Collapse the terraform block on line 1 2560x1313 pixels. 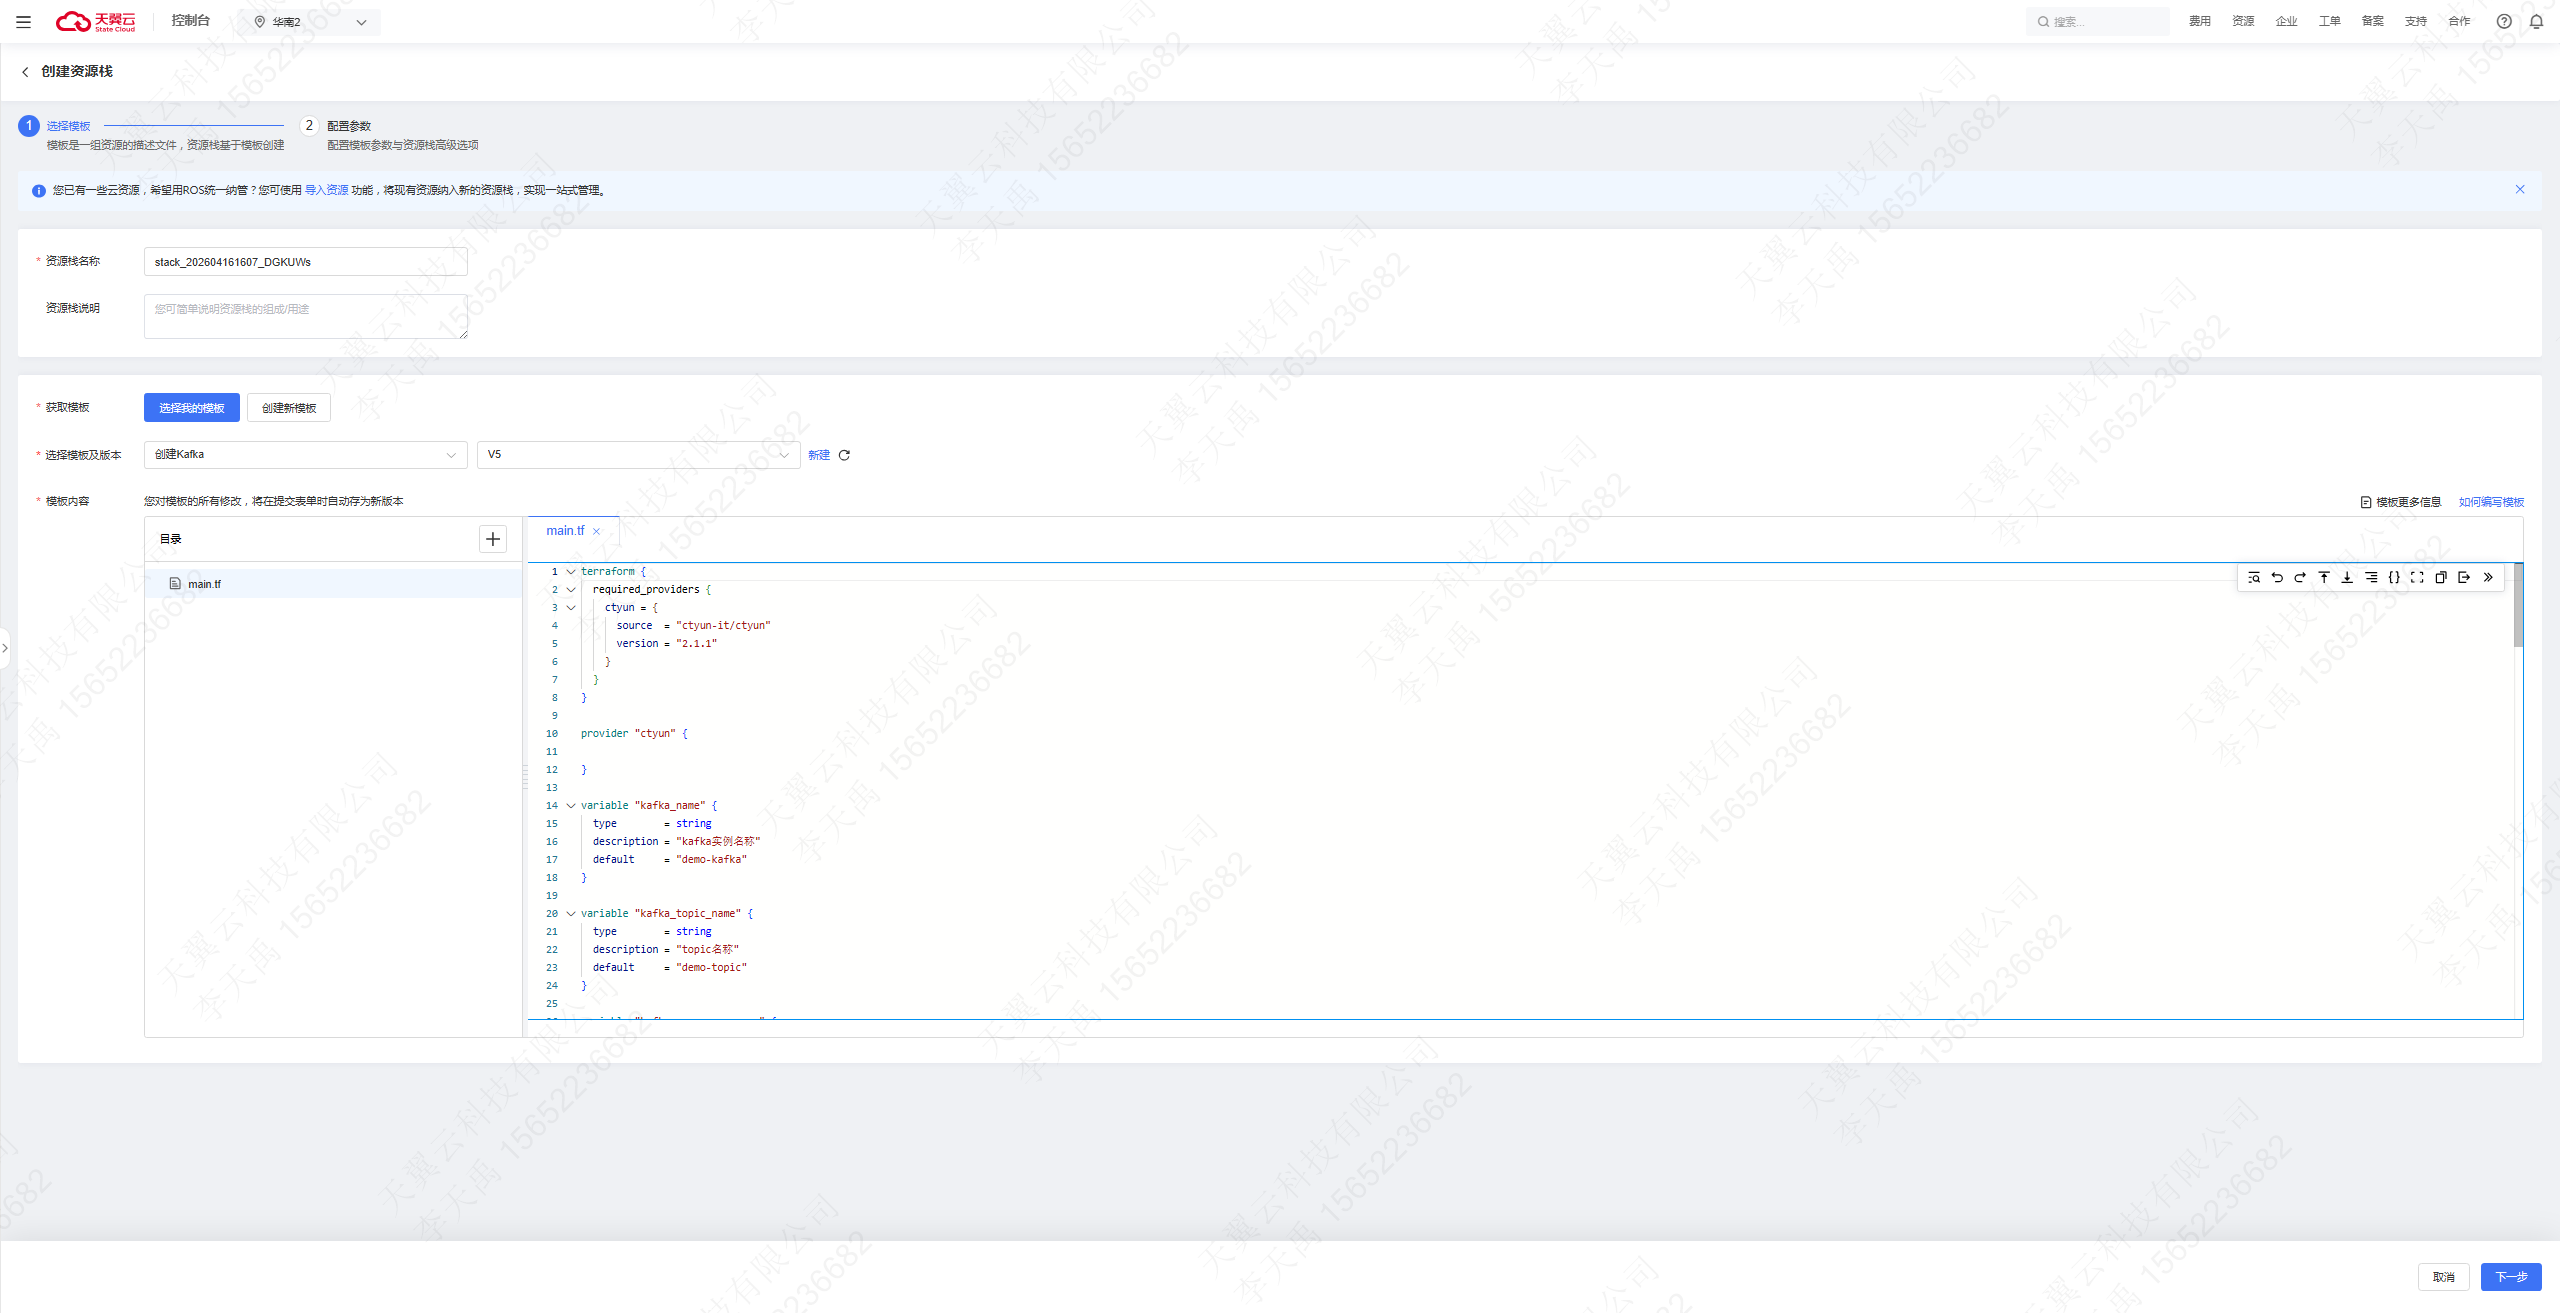(x=571, y=572)
